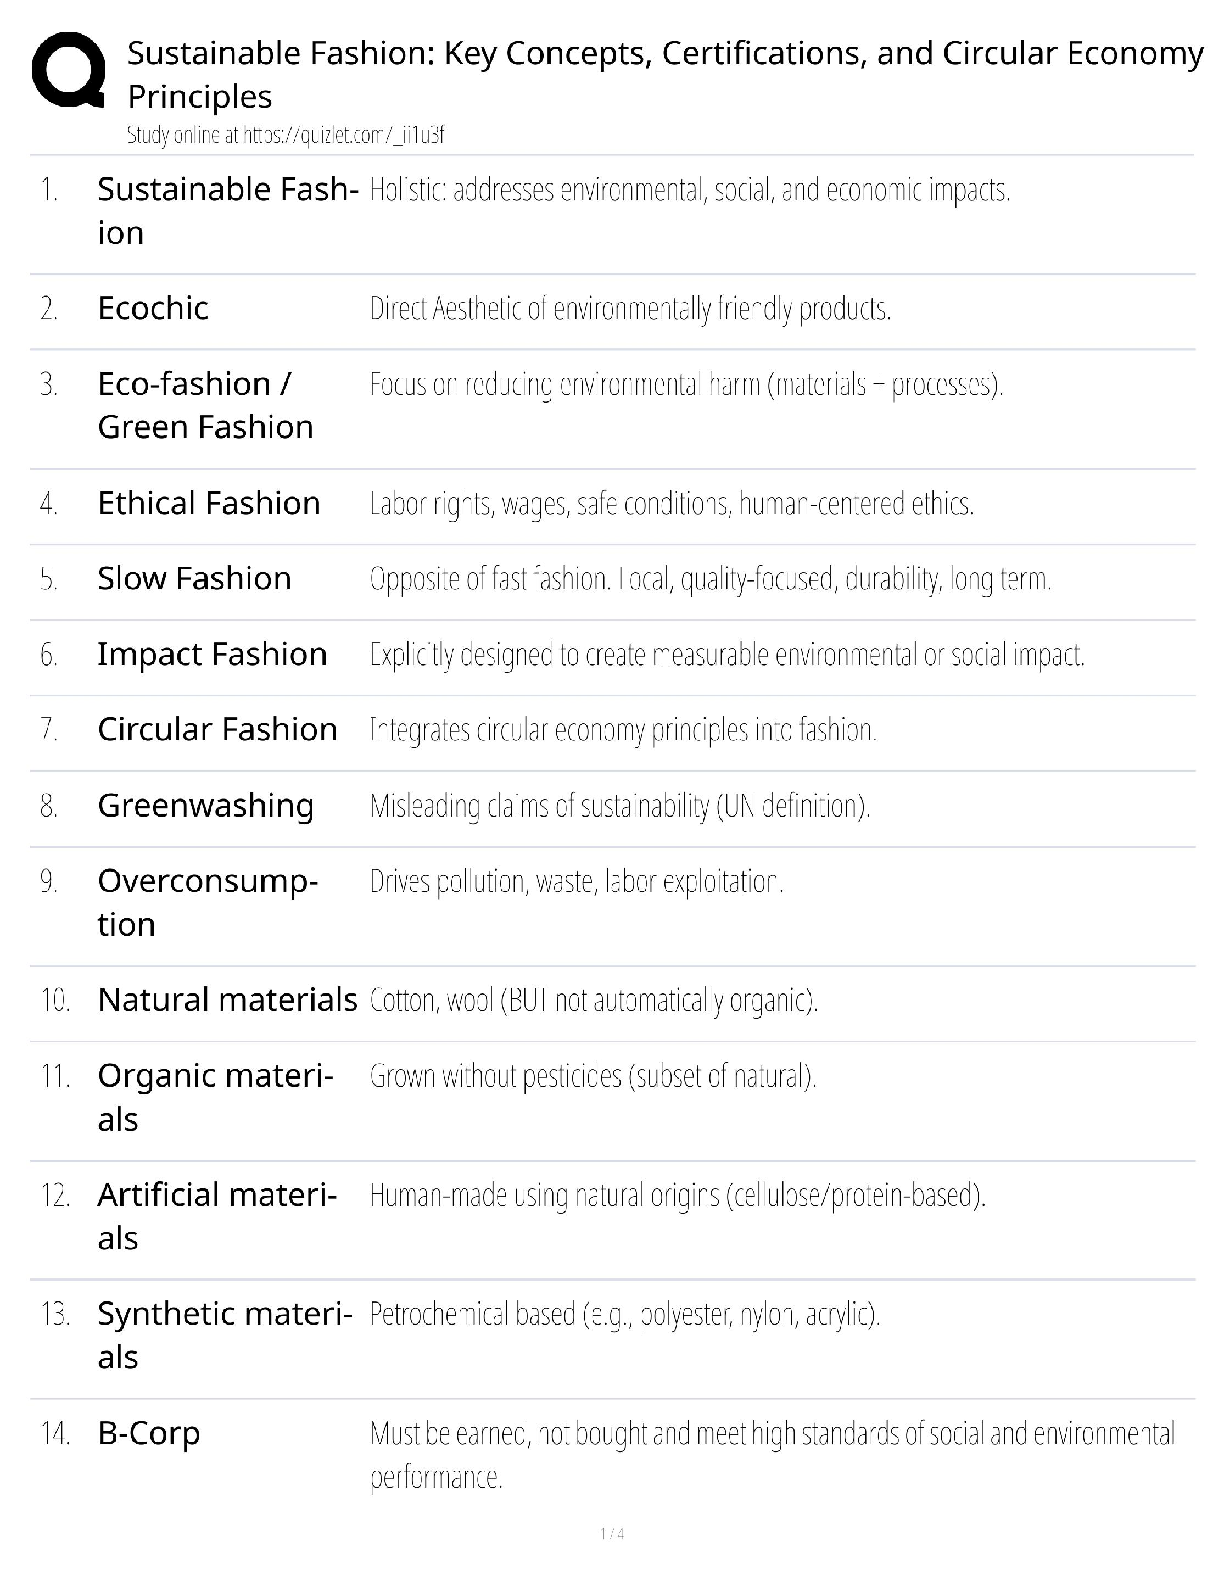
Task: Select the Natural materials term
Action: 227,999
